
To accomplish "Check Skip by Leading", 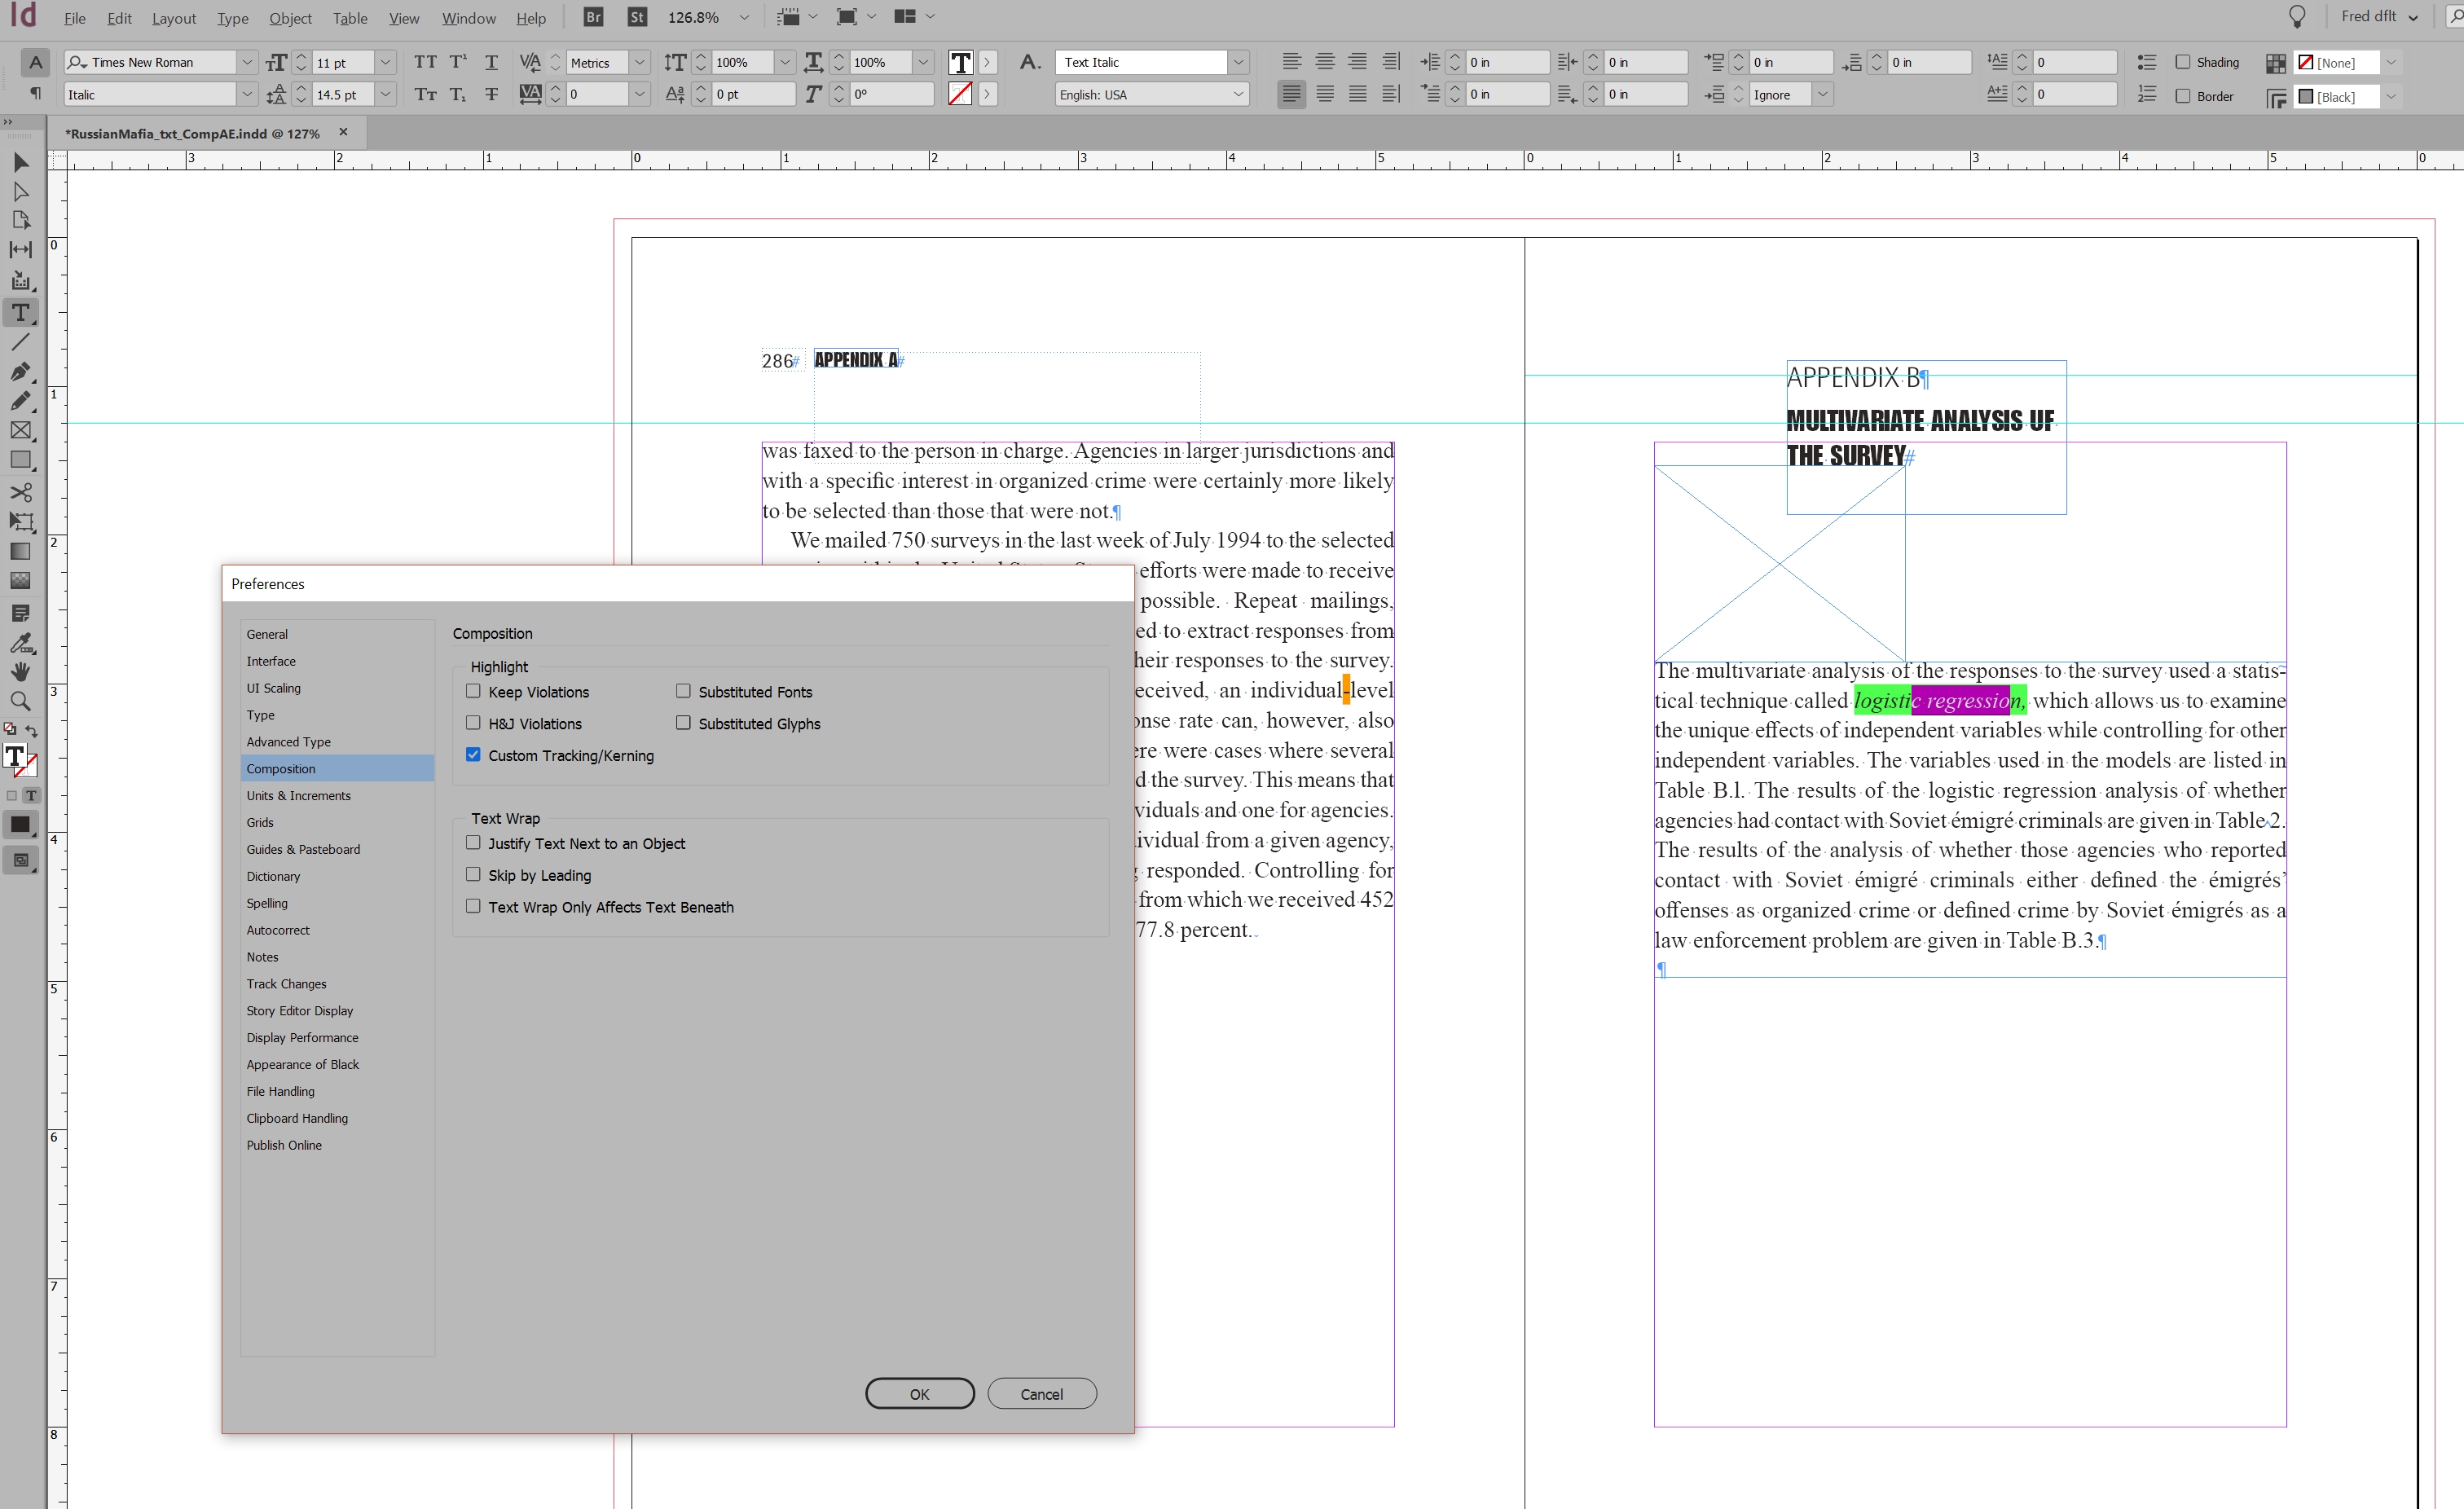I will pyautogui.click(x=473, y=875).
